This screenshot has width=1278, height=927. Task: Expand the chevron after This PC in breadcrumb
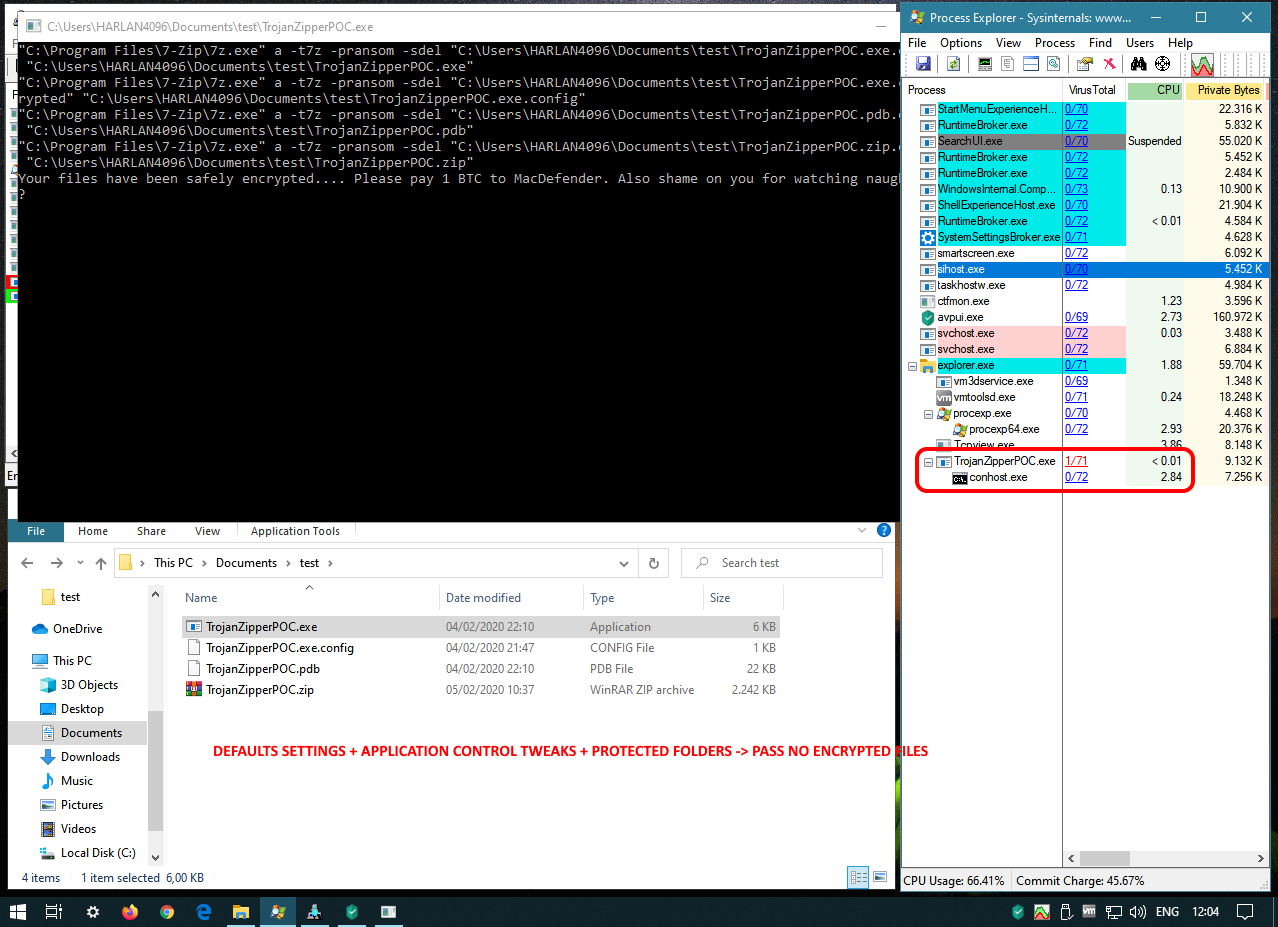click(x=204, y=563)
